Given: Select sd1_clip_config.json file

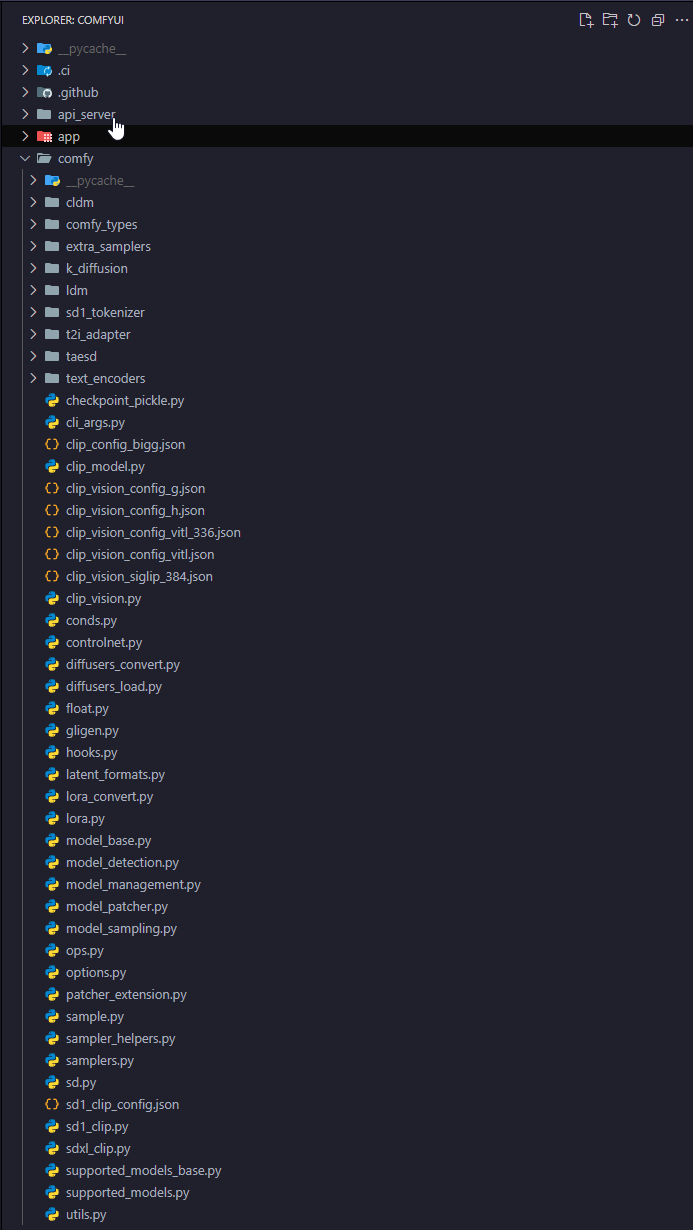Looking at the screenshot, I should [x=122, y=1104].
